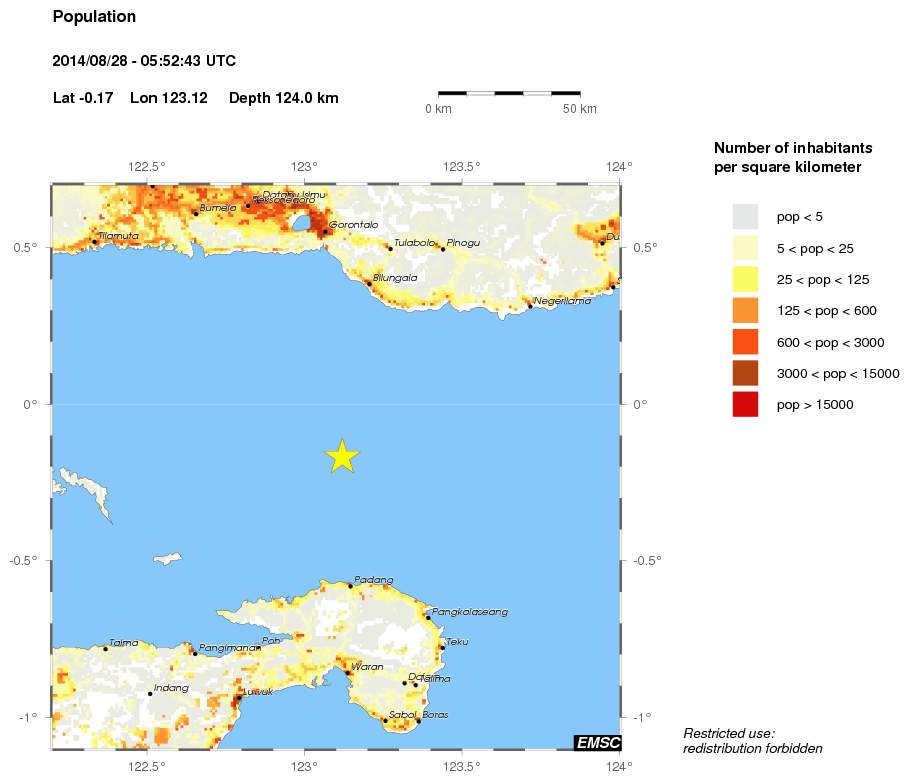Click the 'Pangkalaseang' city label
910x781 pixels.
pos(470,612)
